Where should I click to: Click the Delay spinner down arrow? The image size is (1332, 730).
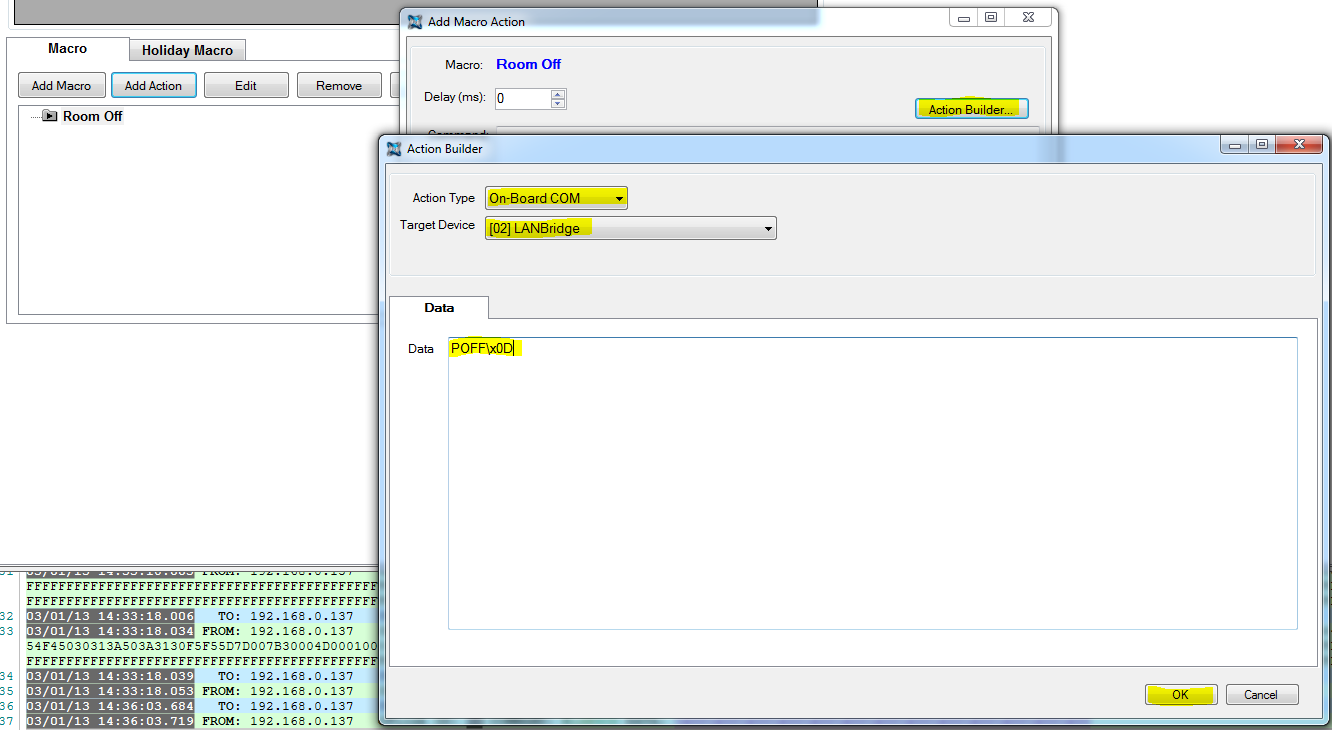click(558, 103)
